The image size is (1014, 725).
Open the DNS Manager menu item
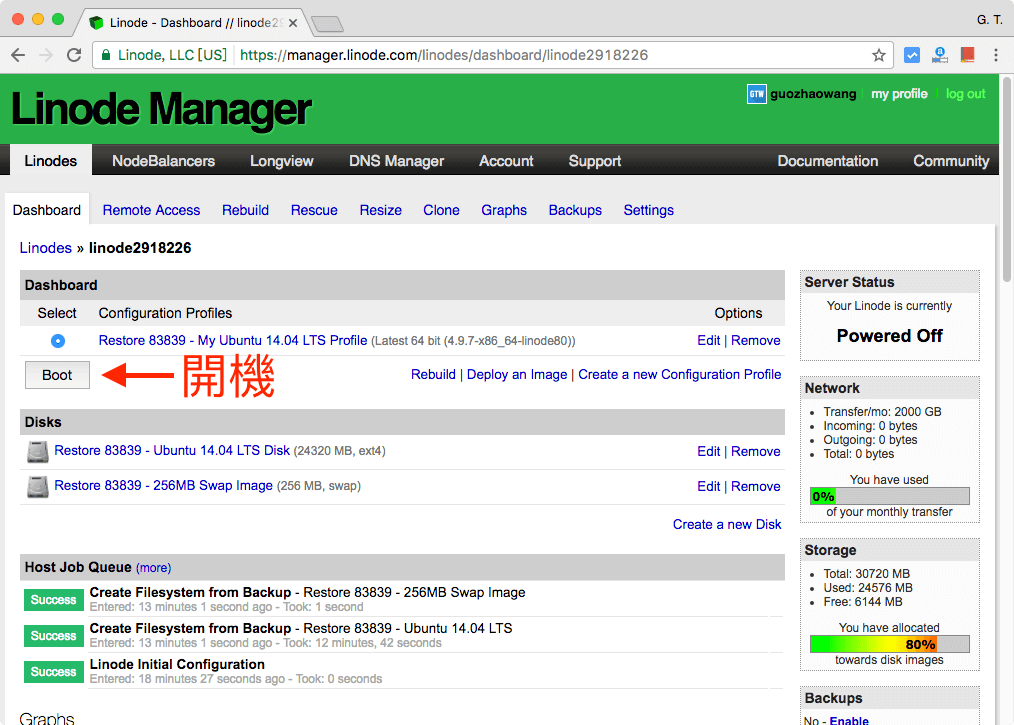396,161
